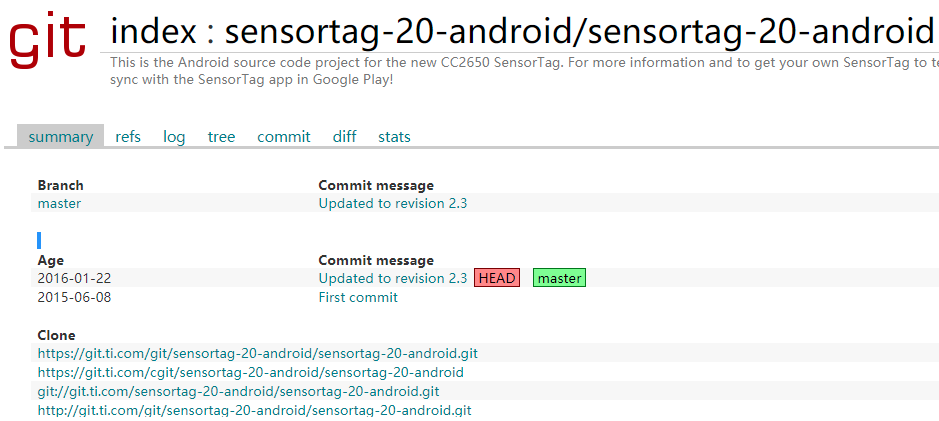Viewport: 939px width, 421px height.
Task: Go to the log tab
Action: [174, 137]
